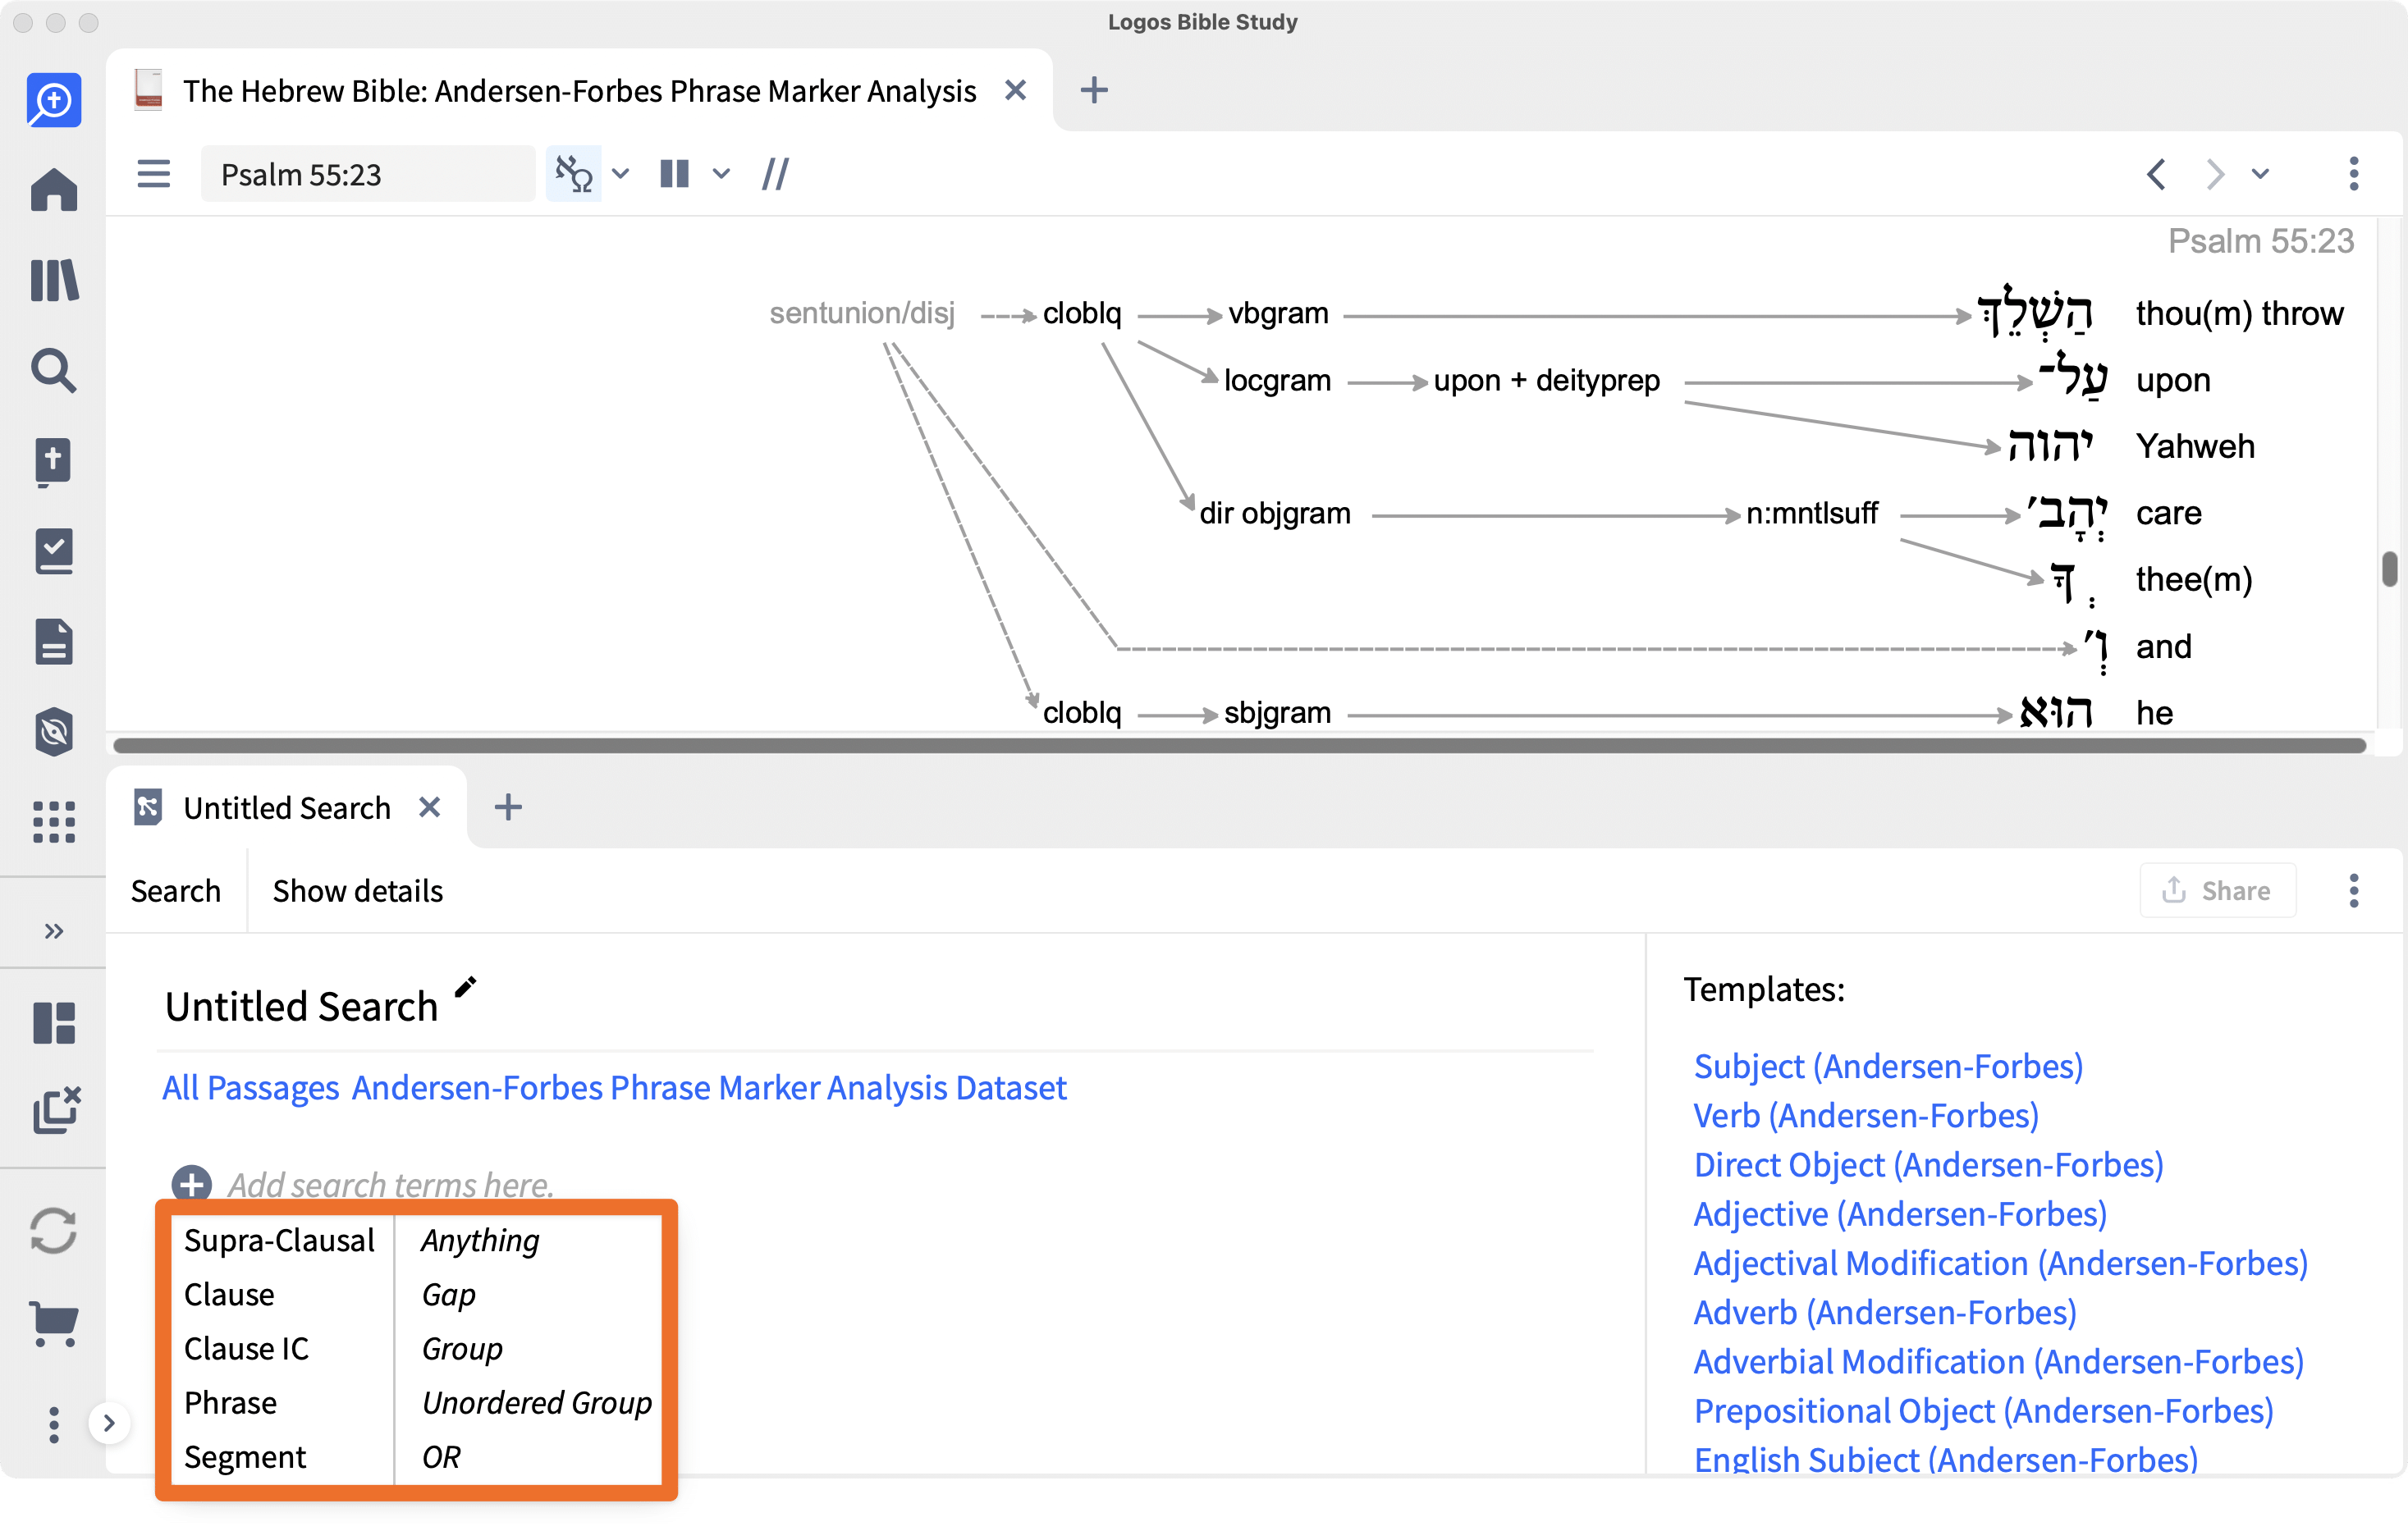Choose OR from the term menu

(441, 1457)
